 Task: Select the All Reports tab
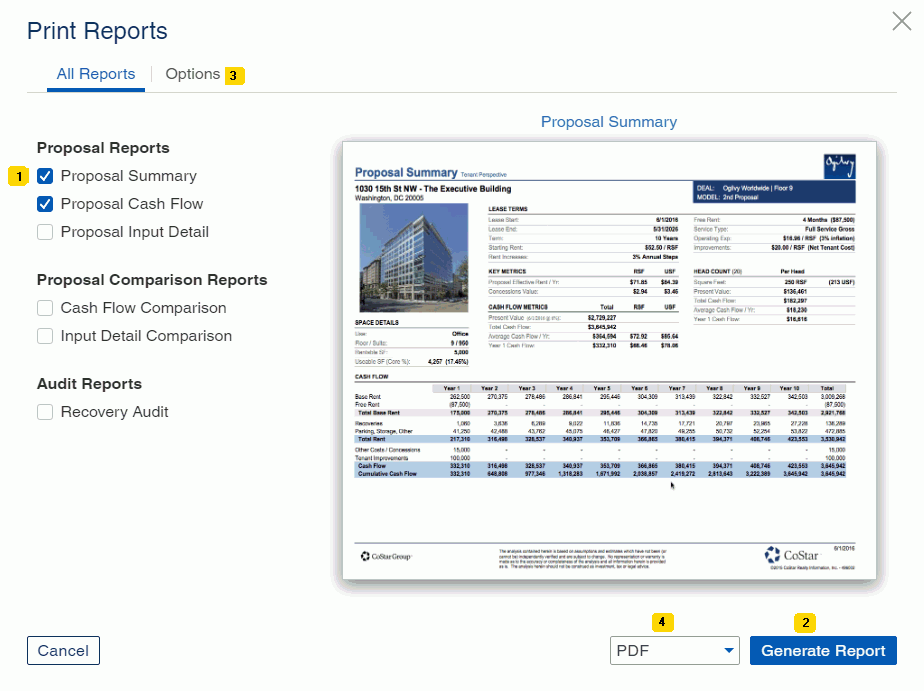coord(96,74)
